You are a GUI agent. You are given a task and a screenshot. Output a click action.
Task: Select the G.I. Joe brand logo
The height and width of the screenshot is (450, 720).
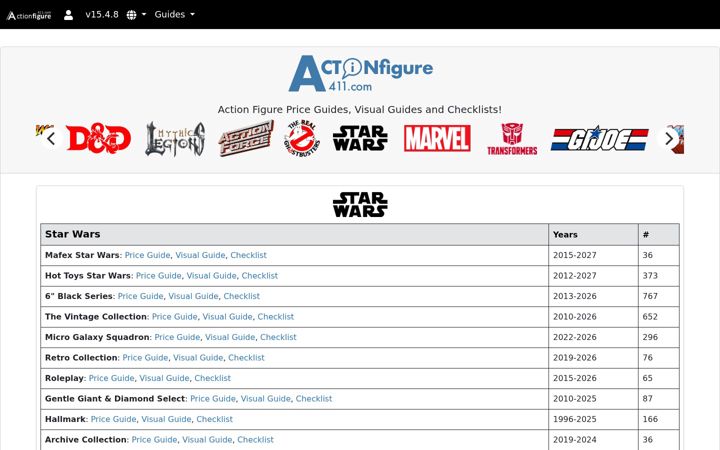click(600, 139)
